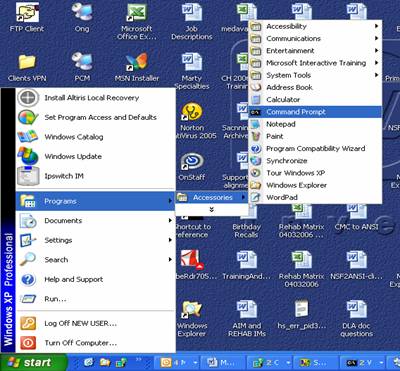Expand the Entertainment submenu
The image size is (400, 371).
[x=315, y=51]
